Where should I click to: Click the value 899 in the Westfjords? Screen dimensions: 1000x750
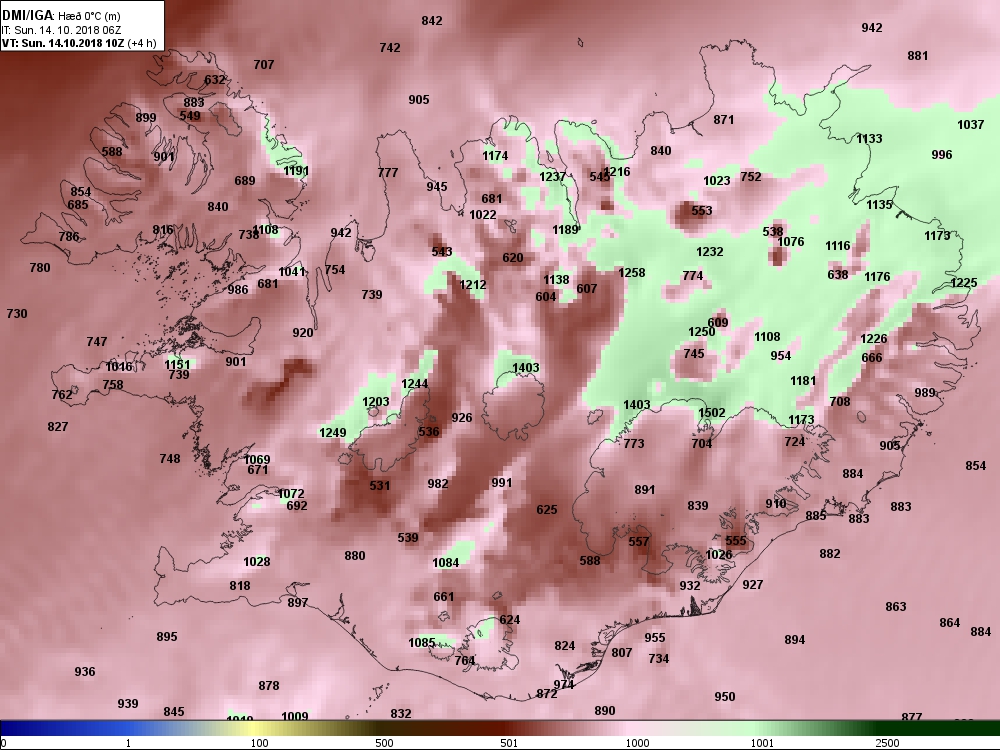point(145,117)
